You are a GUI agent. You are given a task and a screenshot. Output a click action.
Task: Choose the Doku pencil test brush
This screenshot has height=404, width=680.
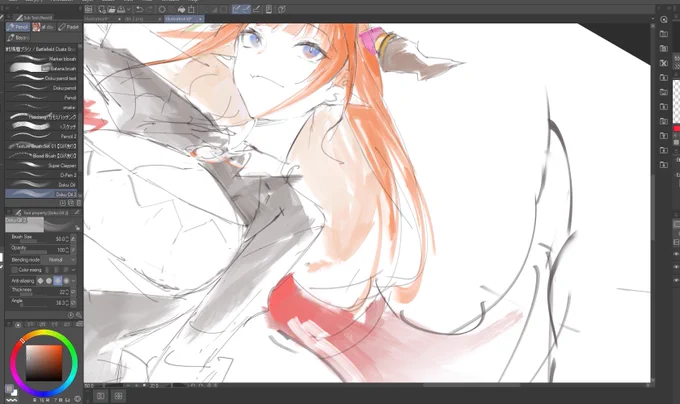pyautogui.click(x=42, y=78)
